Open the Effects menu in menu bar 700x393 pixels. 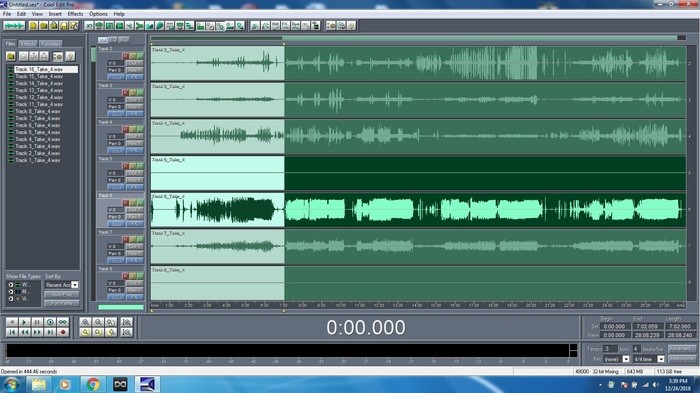coord(75,14)
